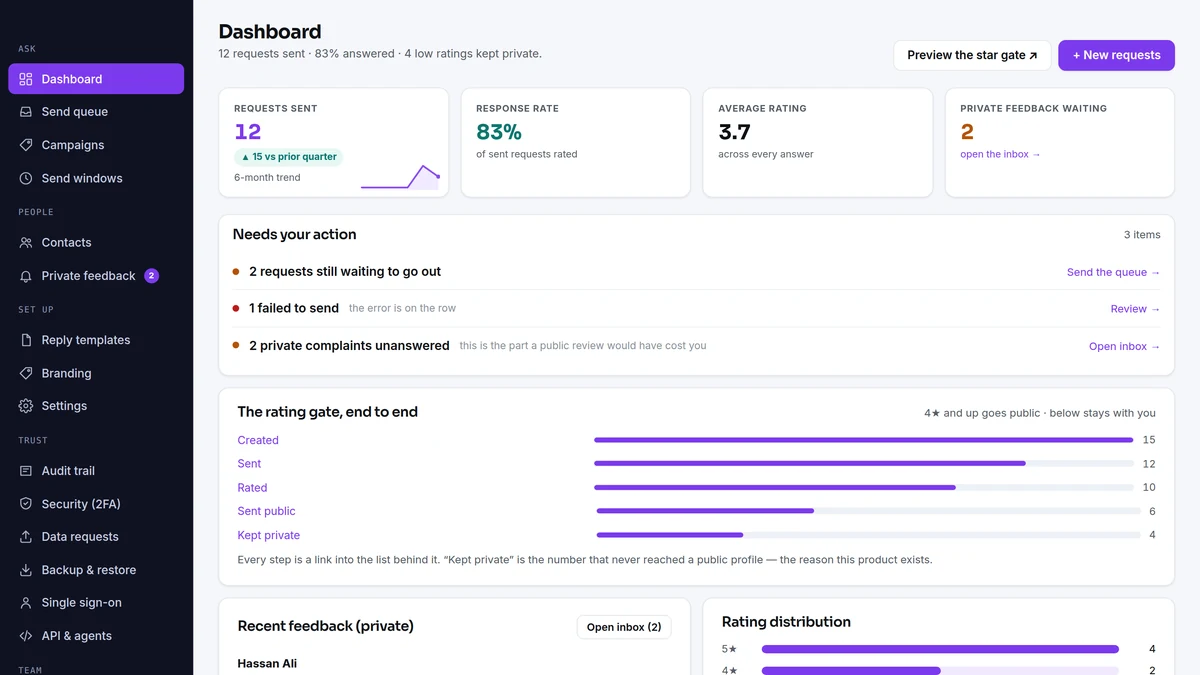Screen dimensions: 1200x675
Task: Click the Average Rating 3.7 card
Action: pos(817,142)
